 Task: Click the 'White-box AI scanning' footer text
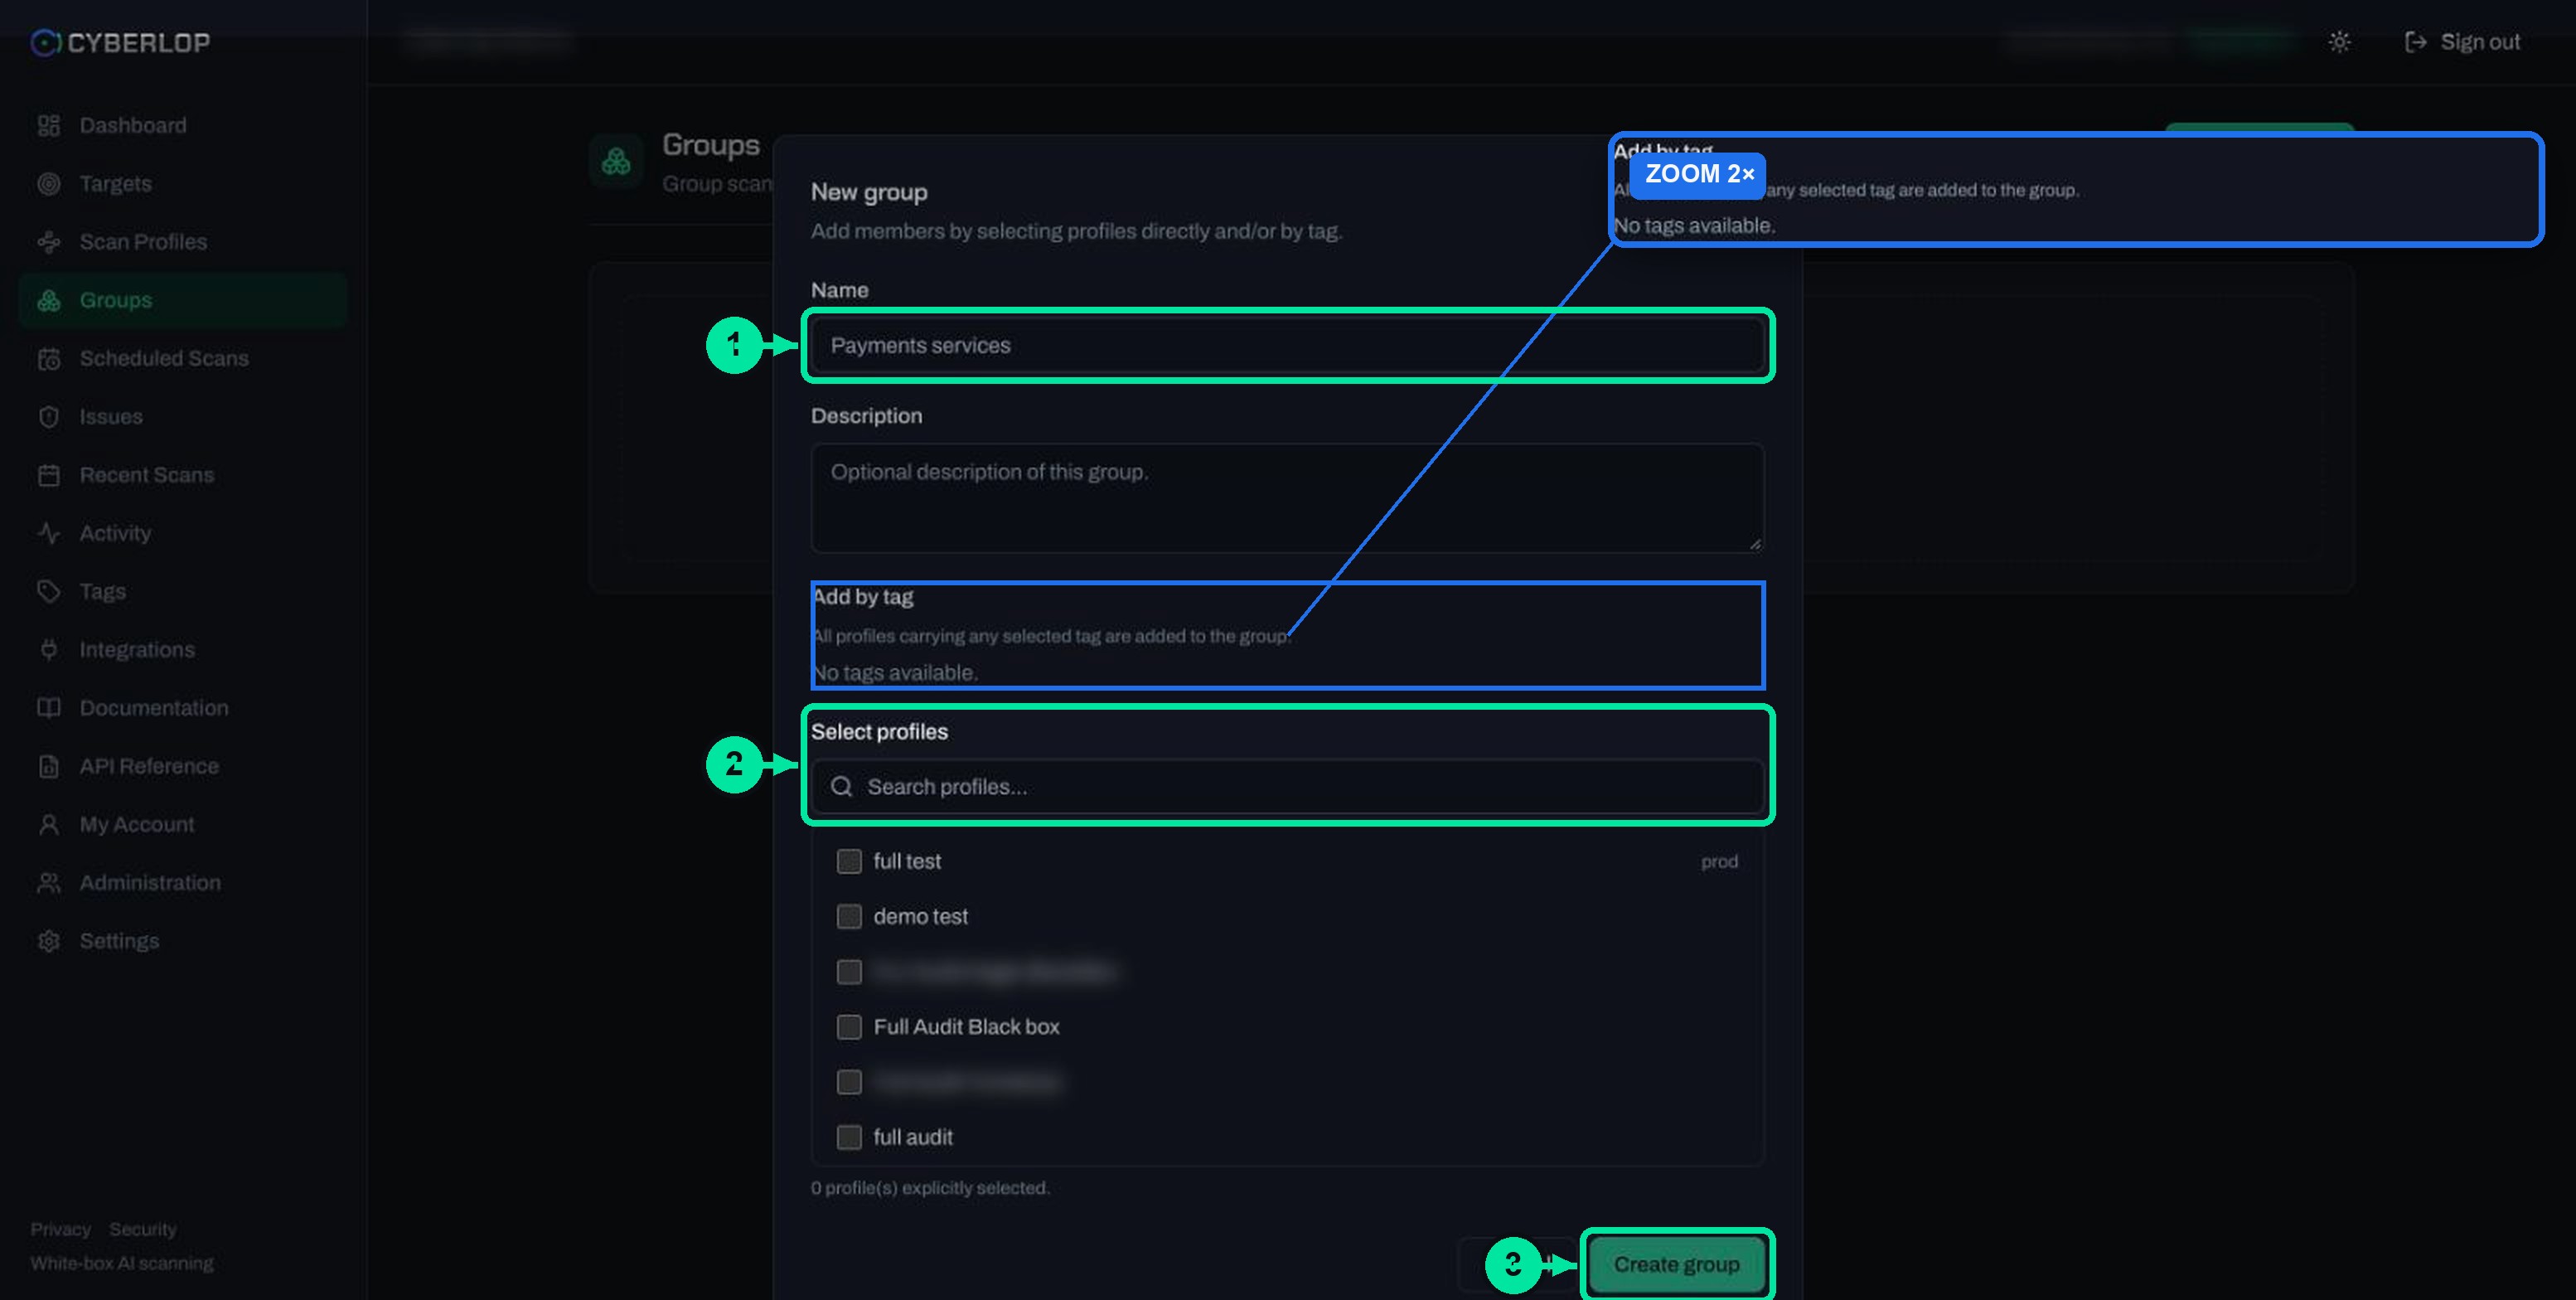click(x=122, y=1263)
